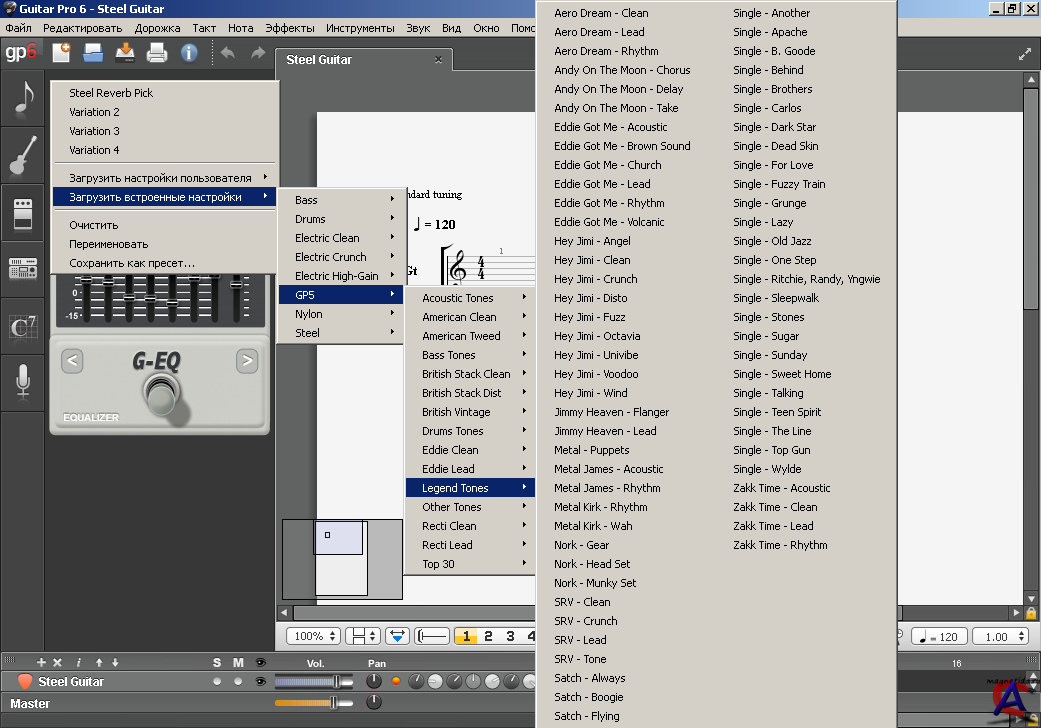Open the mastering rack panel icon
This screenshot has height=728, width=1041.
pyautogui.click(x=23, y=268)
